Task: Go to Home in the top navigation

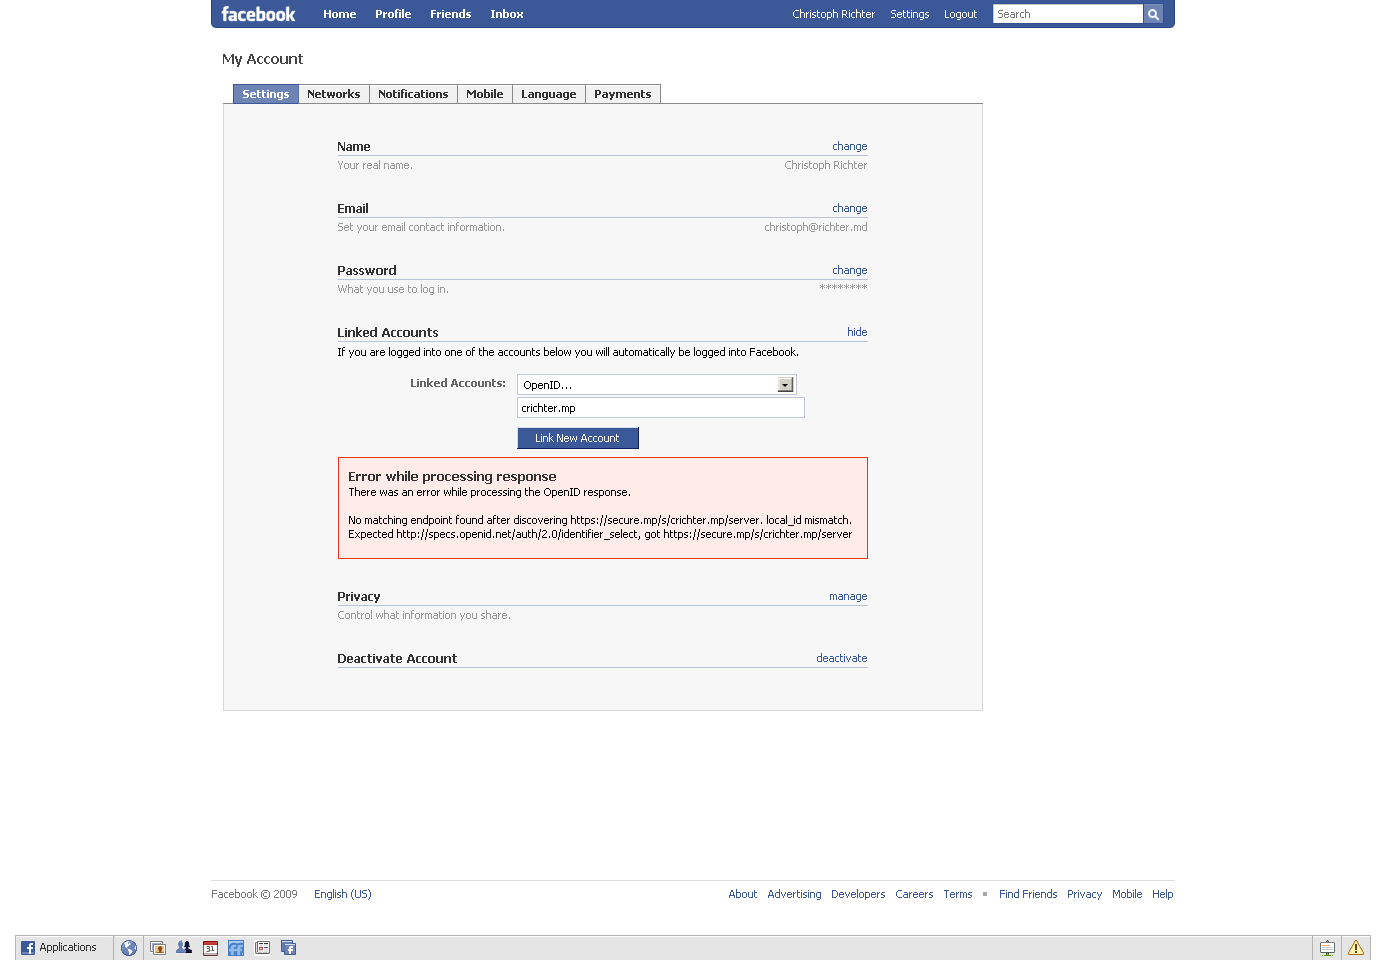Action: tap(340, 14)
